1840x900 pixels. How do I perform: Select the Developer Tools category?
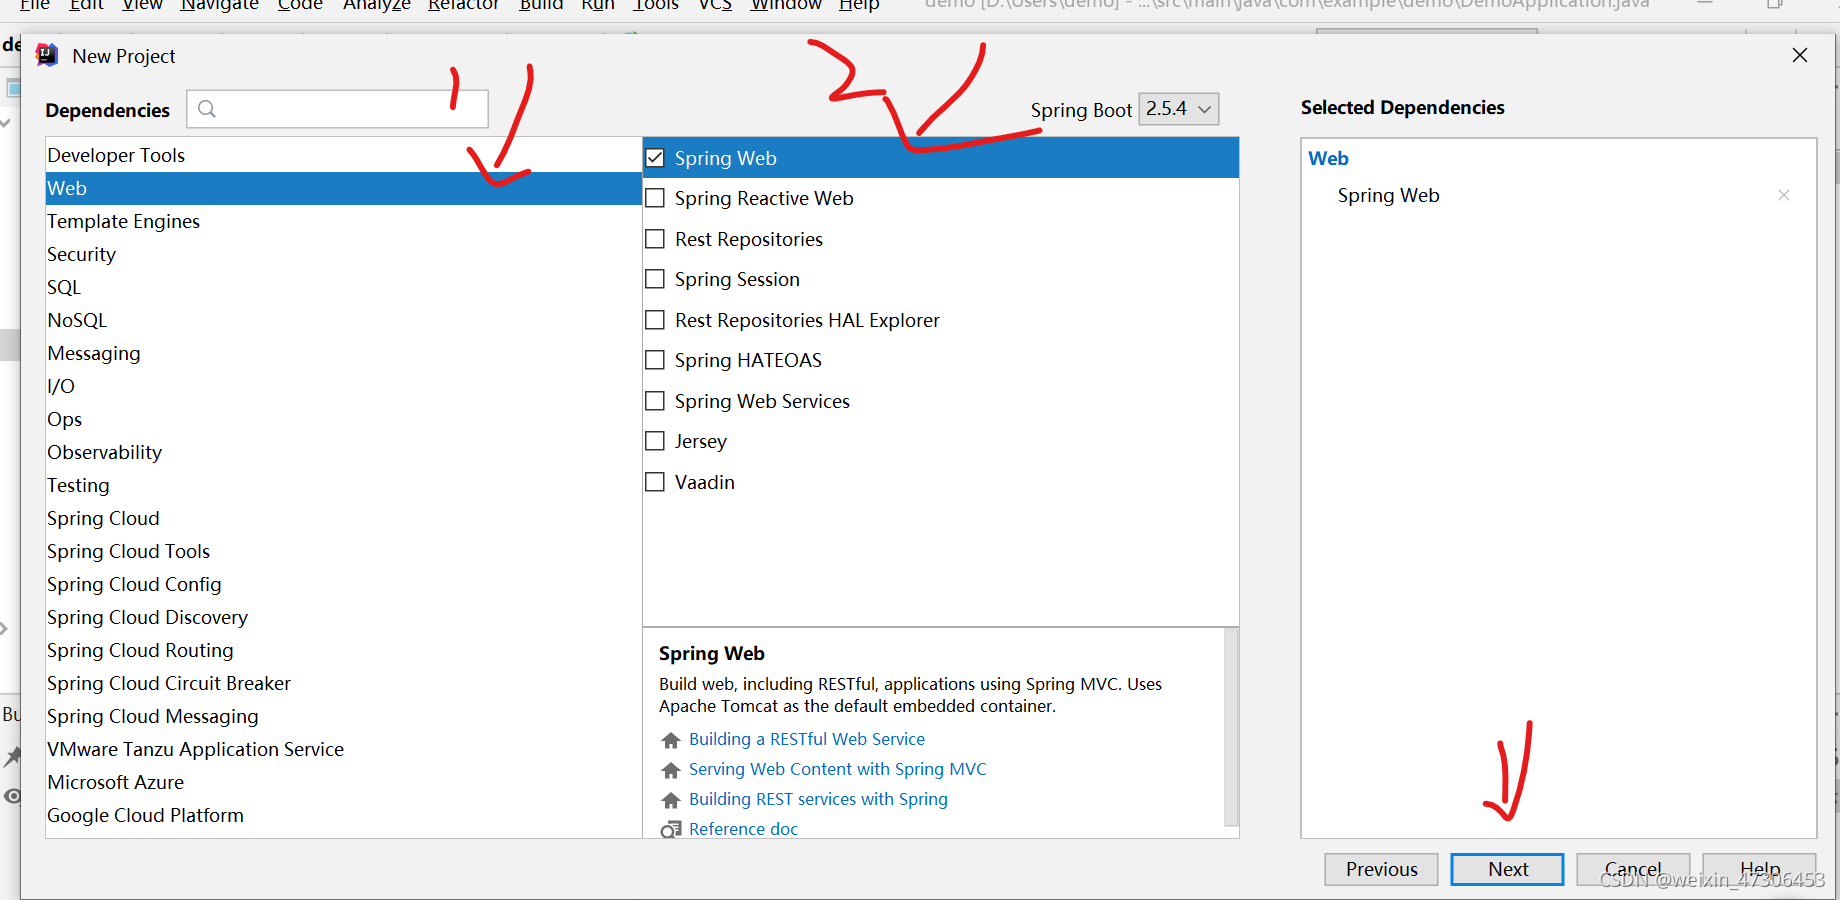click(x=343, y=155)
